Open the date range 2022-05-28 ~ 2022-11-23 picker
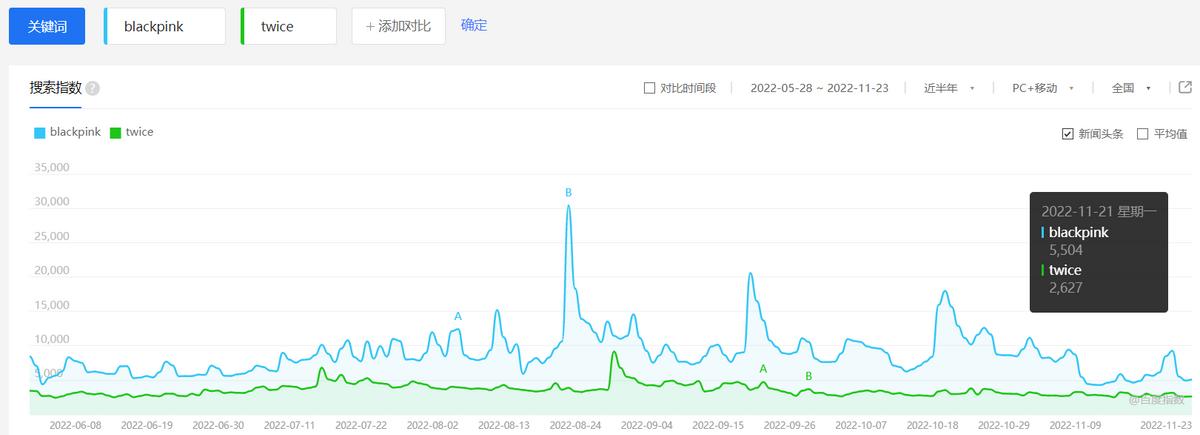 pyautogui.click(x=821, y=88)
